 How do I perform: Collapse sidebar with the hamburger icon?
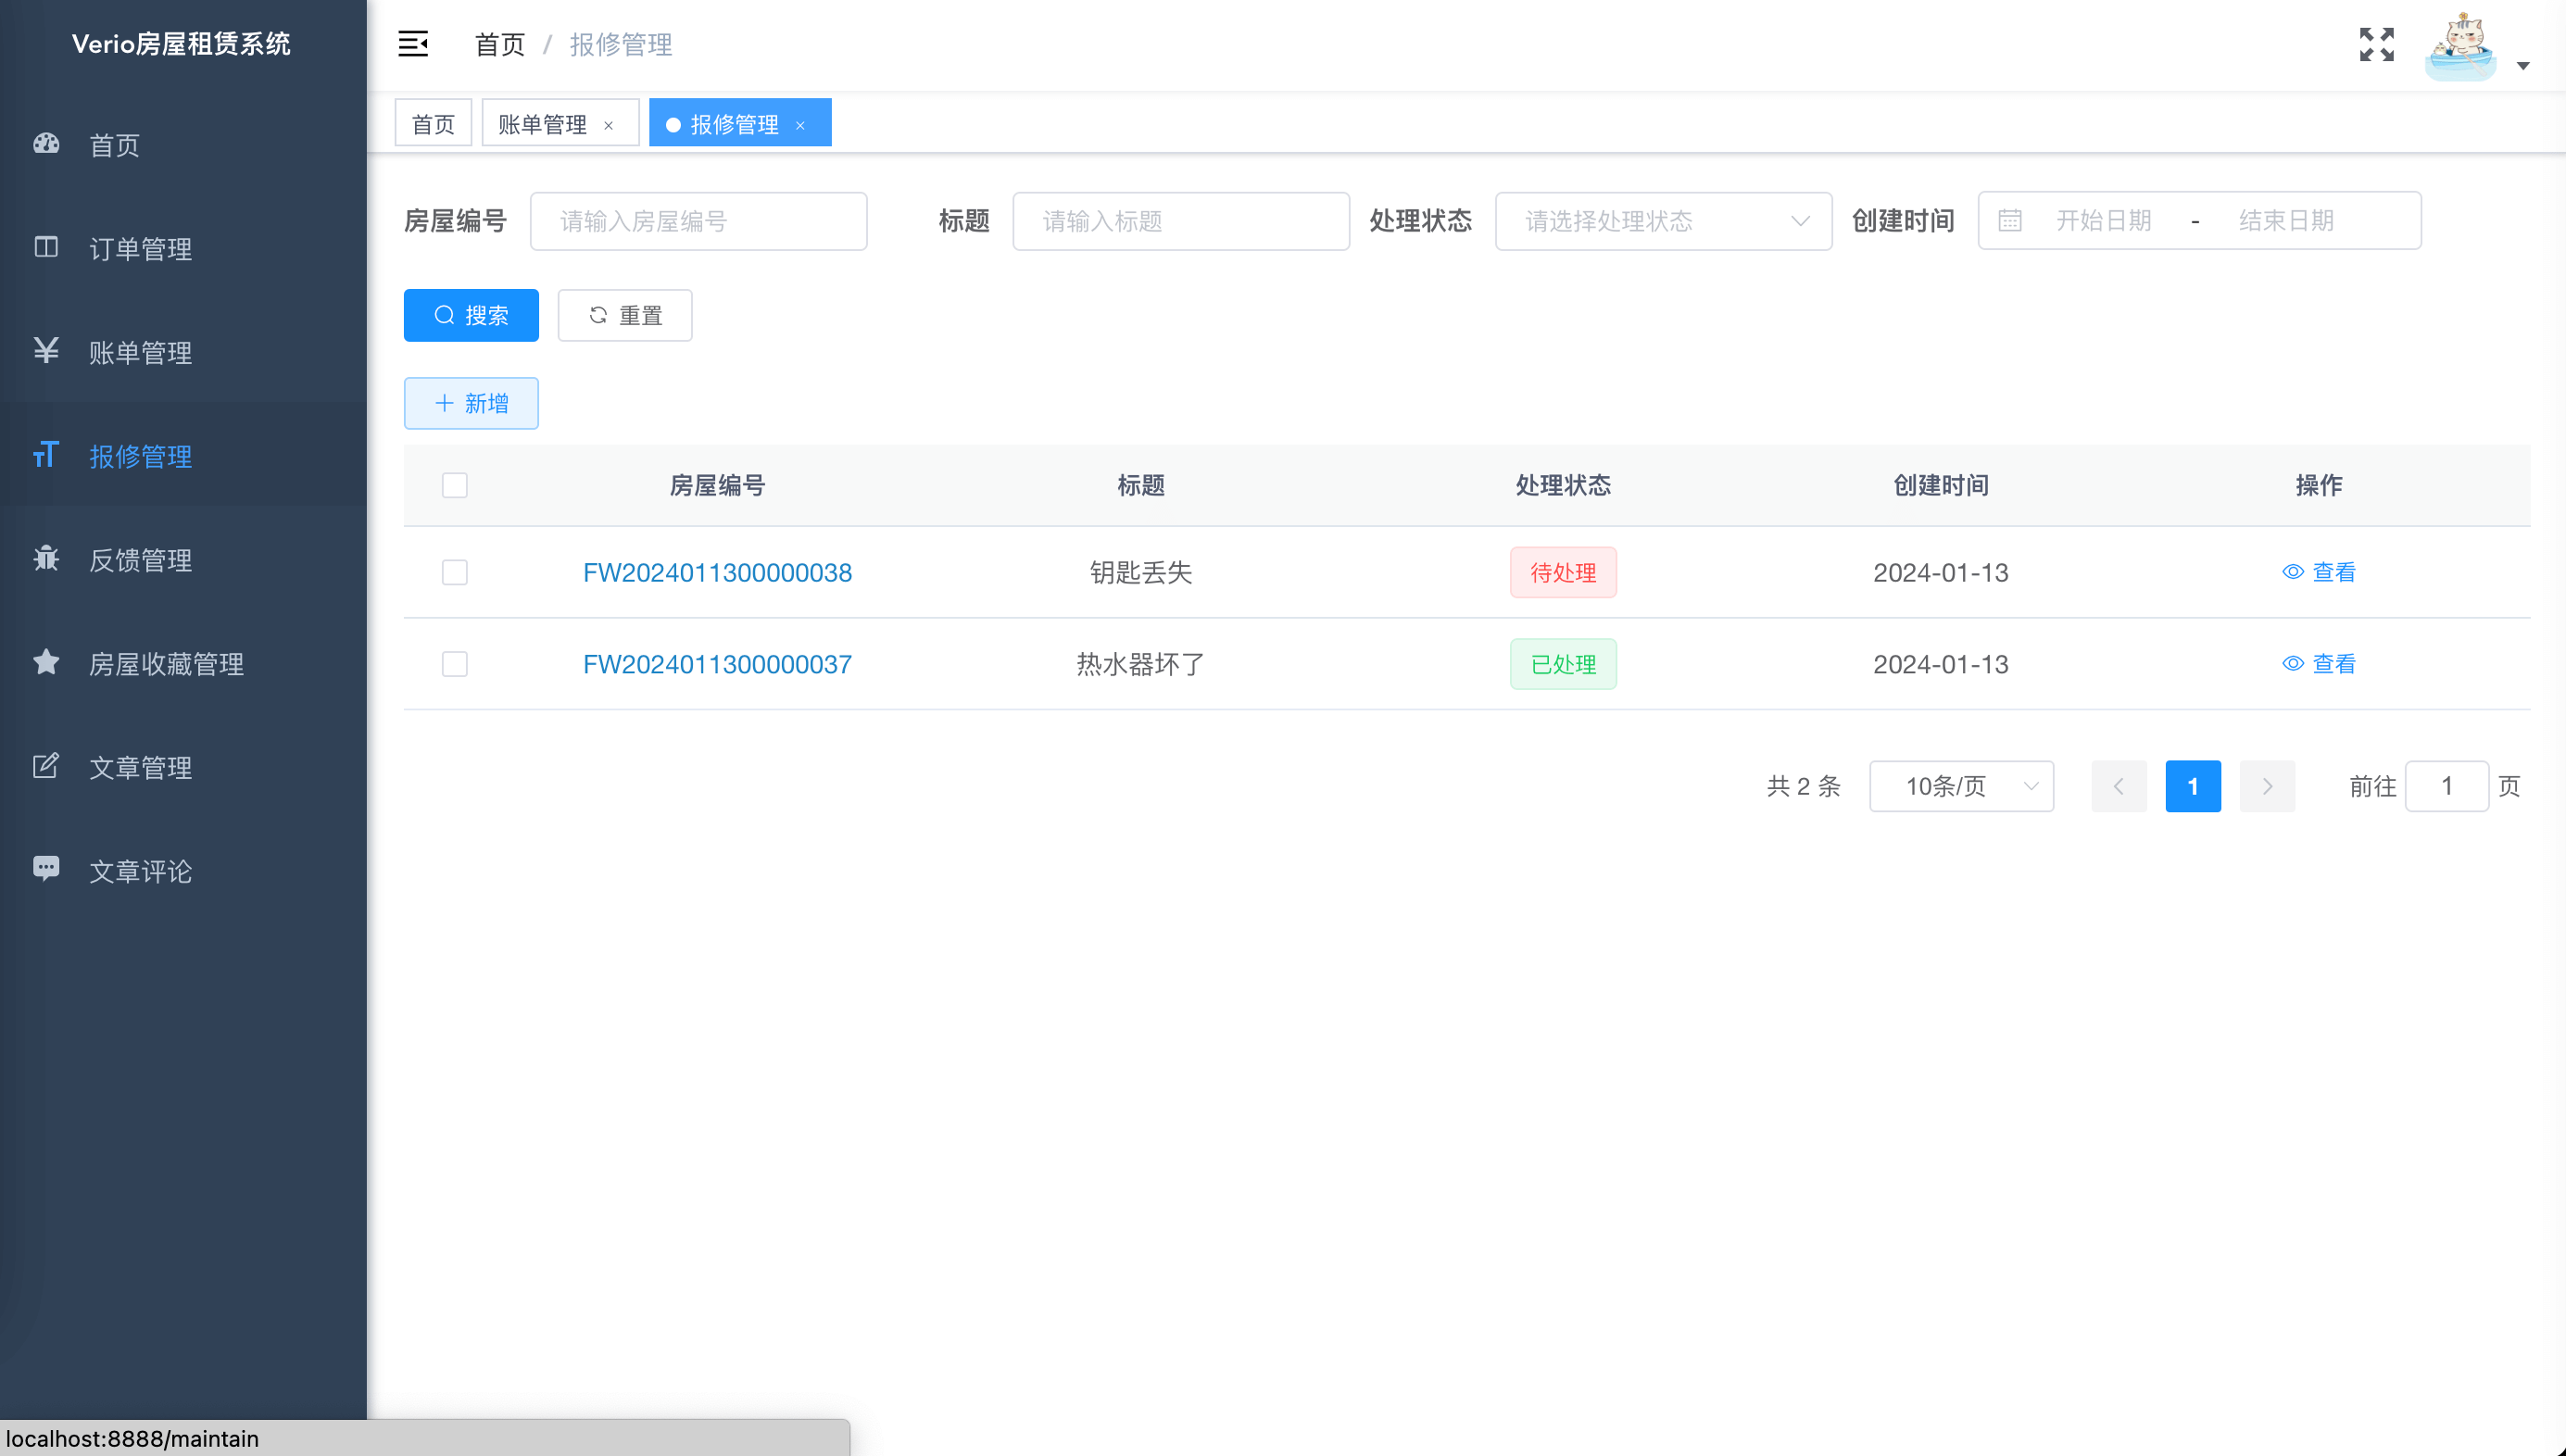[413, 44]
